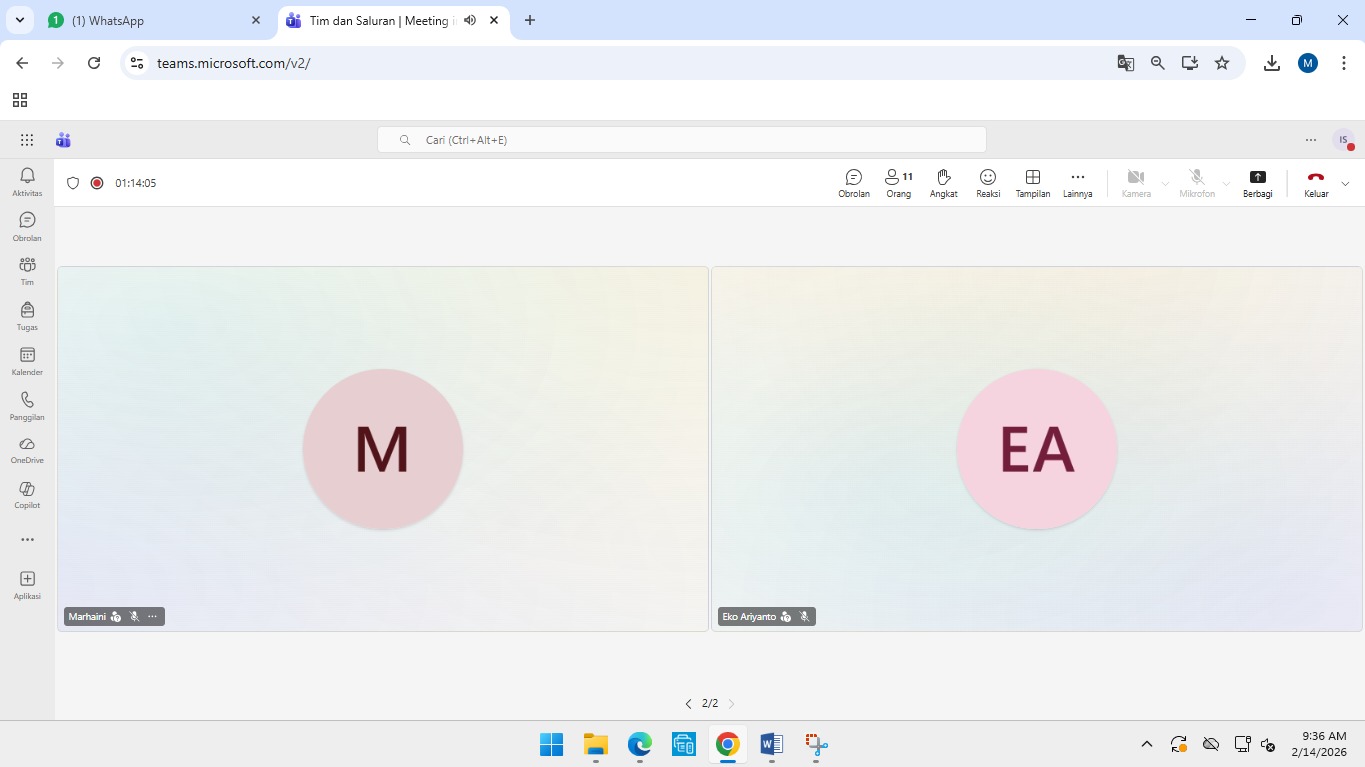
Task: Open the Obrolan chat panel in meeting toolbar
Action: (x=853, y=183)
